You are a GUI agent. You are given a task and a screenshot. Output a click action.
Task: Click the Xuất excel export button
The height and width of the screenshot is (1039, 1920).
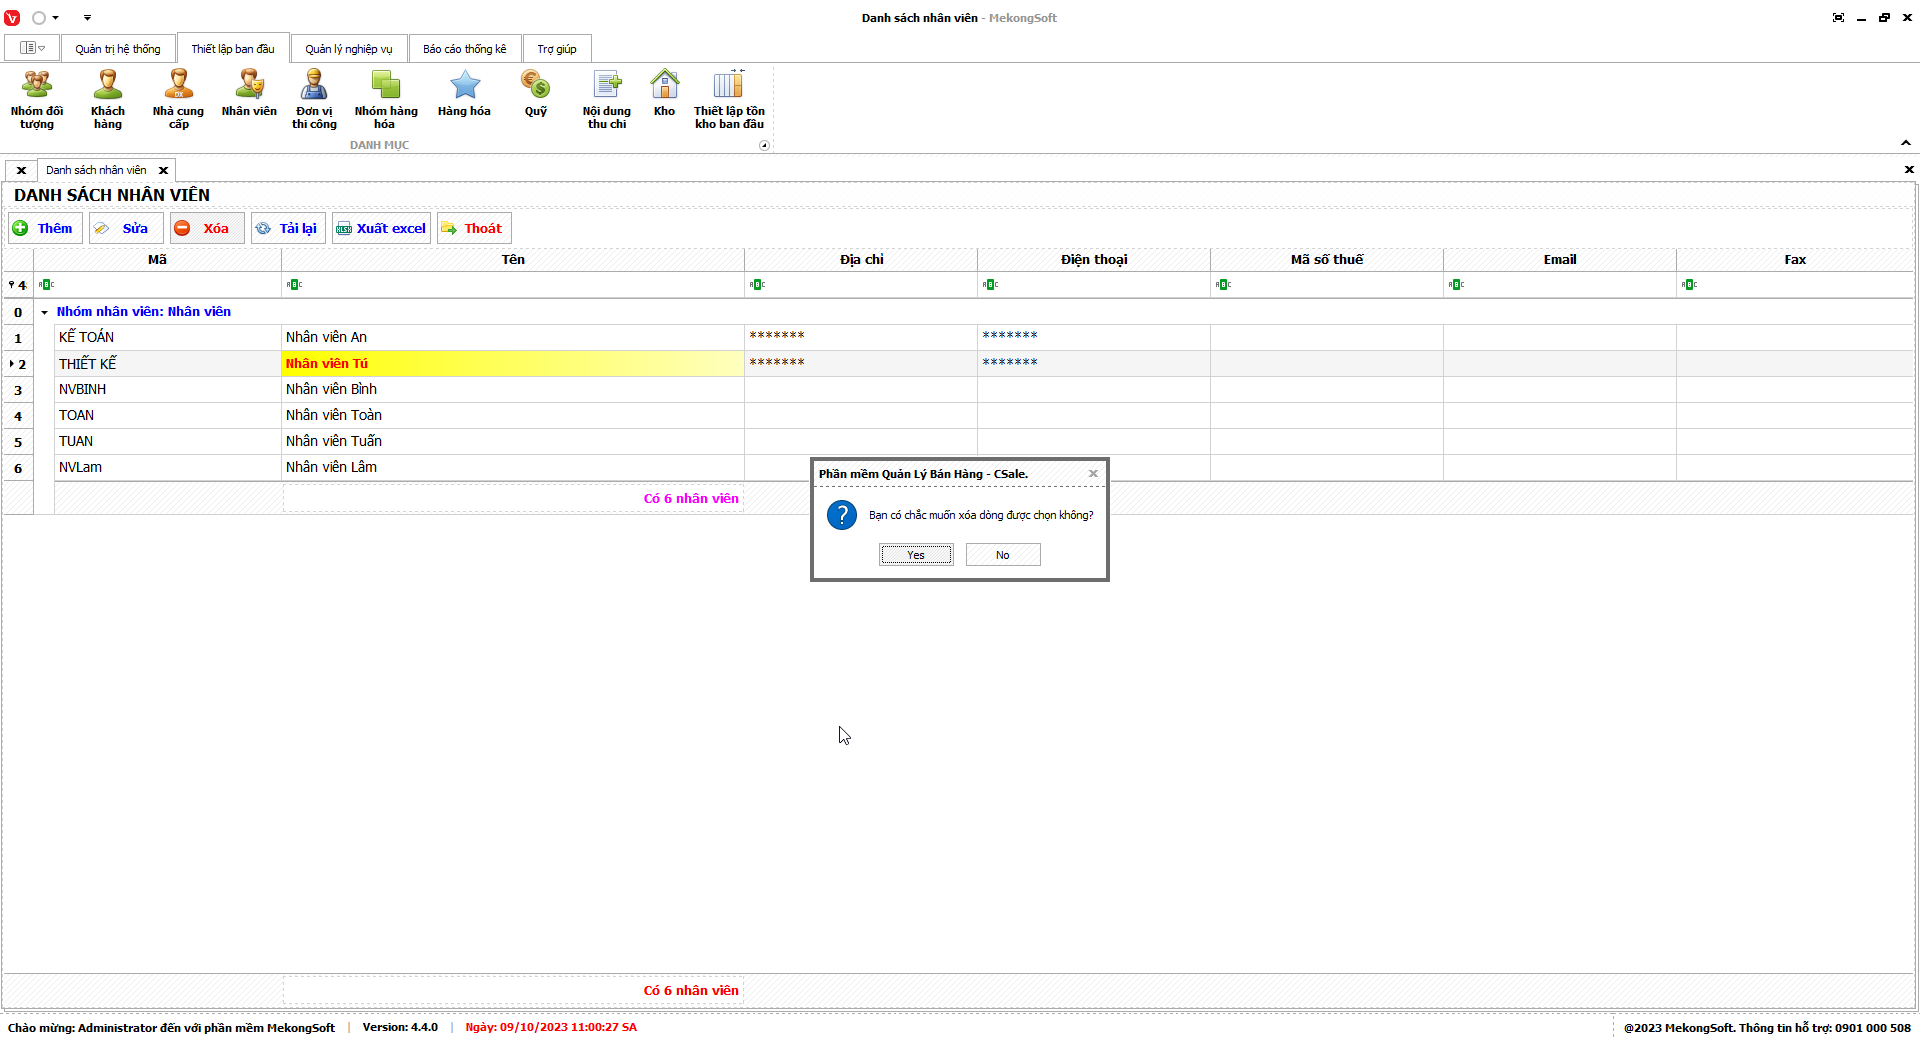point(381,229)
